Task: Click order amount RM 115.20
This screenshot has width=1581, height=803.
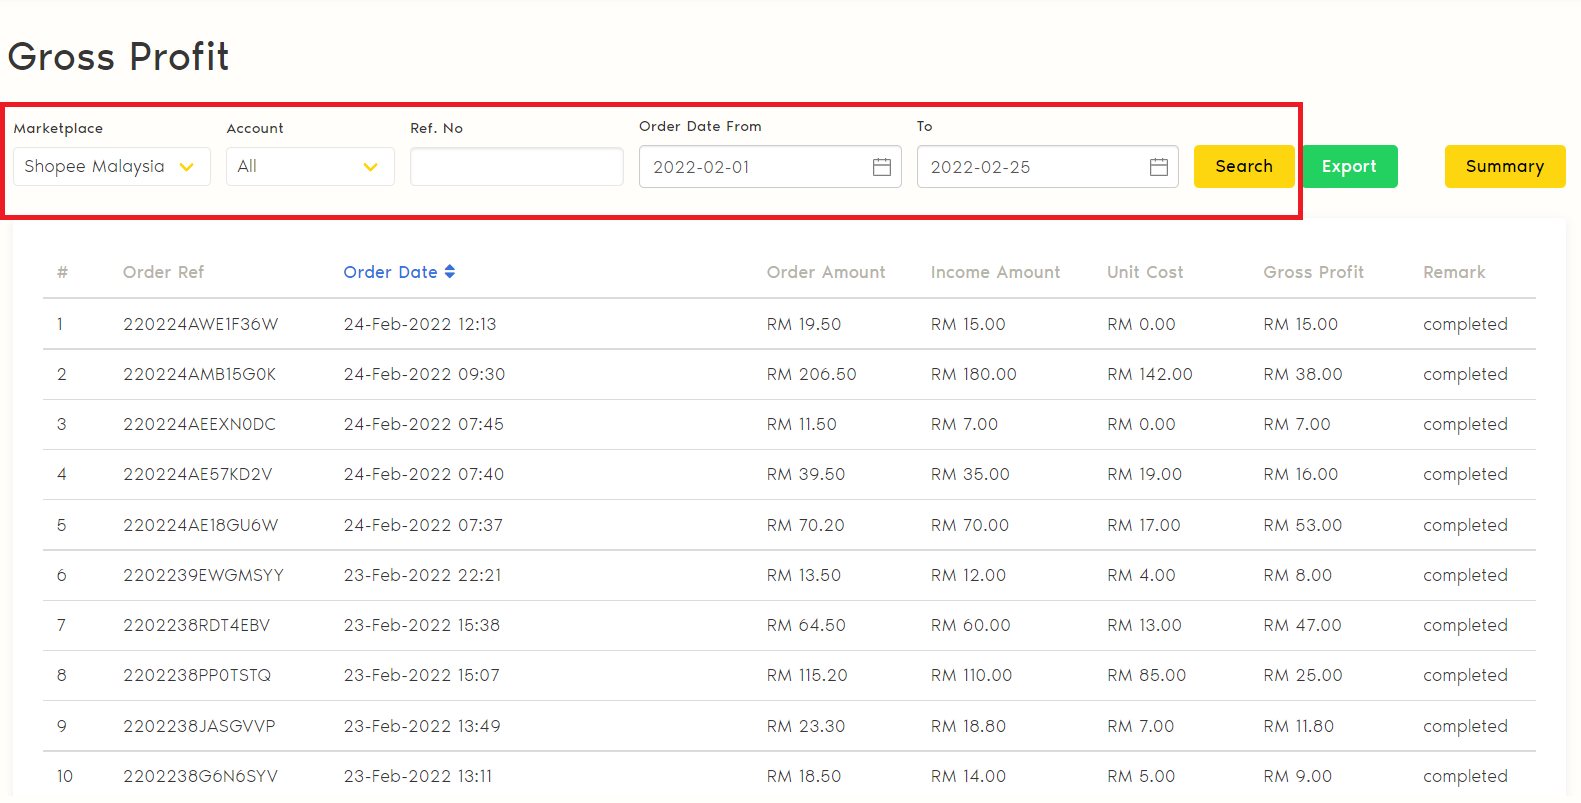Action: pyautogui.click(x=807, y=675)
